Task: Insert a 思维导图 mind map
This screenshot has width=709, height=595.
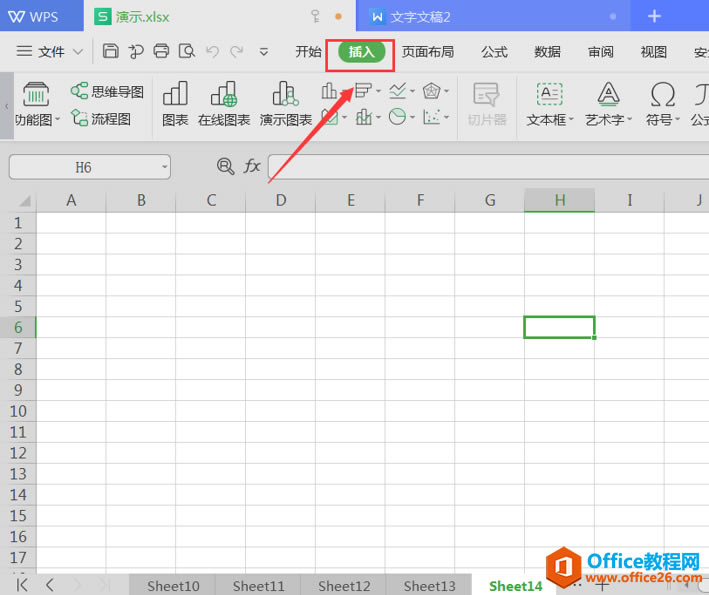Action: point(107,91)
